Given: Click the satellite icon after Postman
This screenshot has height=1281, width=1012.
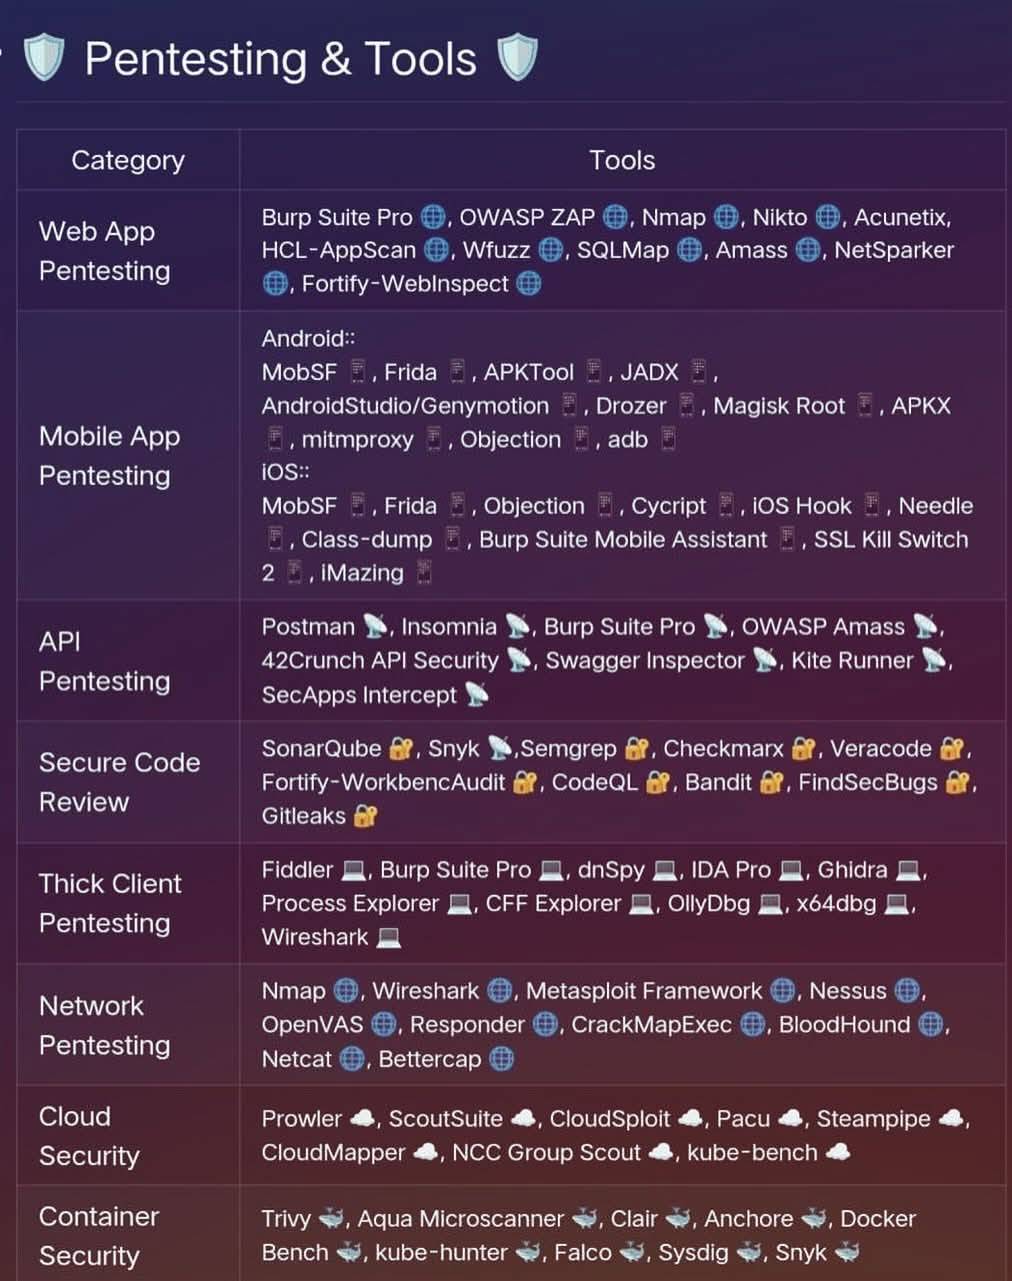Looking at the screenshot, I should click(375, 627).
